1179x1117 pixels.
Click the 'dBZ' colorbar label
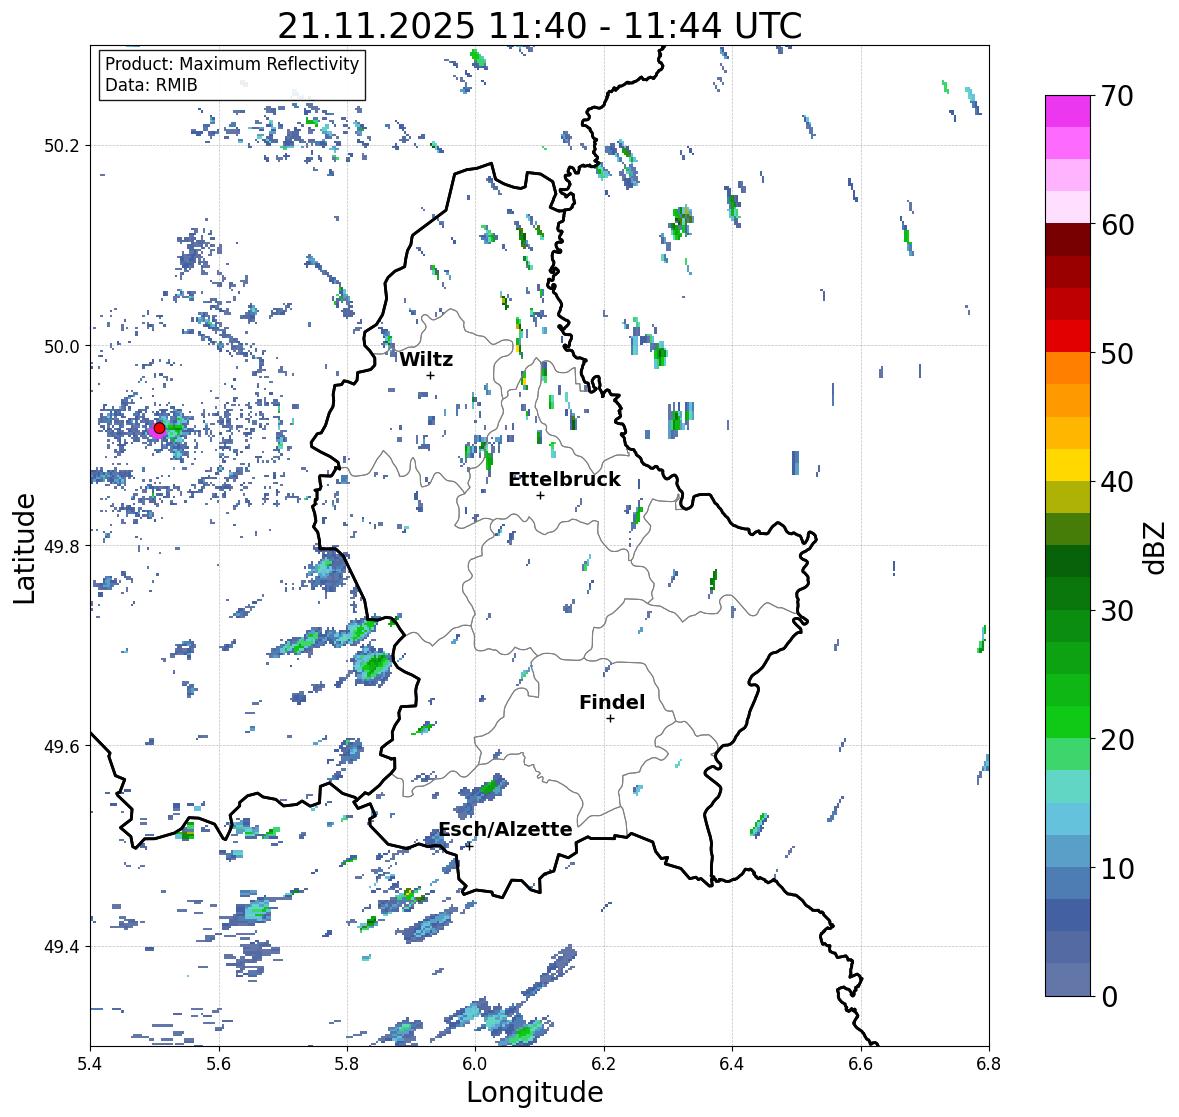click(x=1156, y=547)
